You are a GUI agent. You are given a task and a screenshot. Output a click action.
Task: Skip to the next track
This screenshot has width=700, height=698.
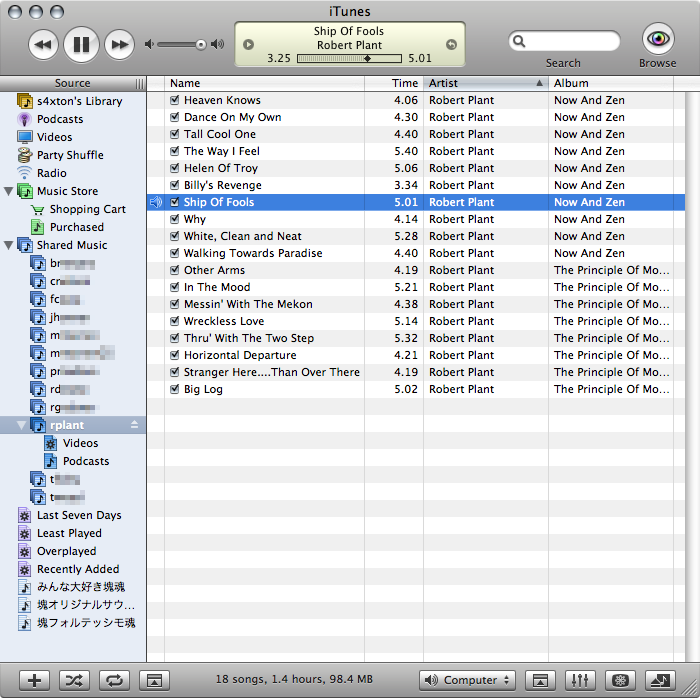click(x=119, y=44)
